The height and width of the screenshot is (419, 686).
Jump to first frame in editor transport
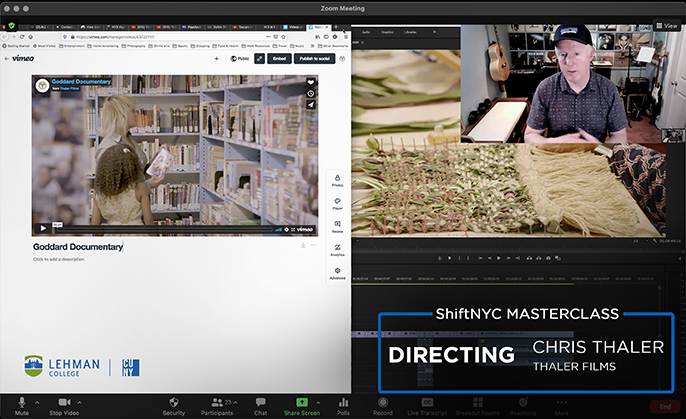click(480, 258)
